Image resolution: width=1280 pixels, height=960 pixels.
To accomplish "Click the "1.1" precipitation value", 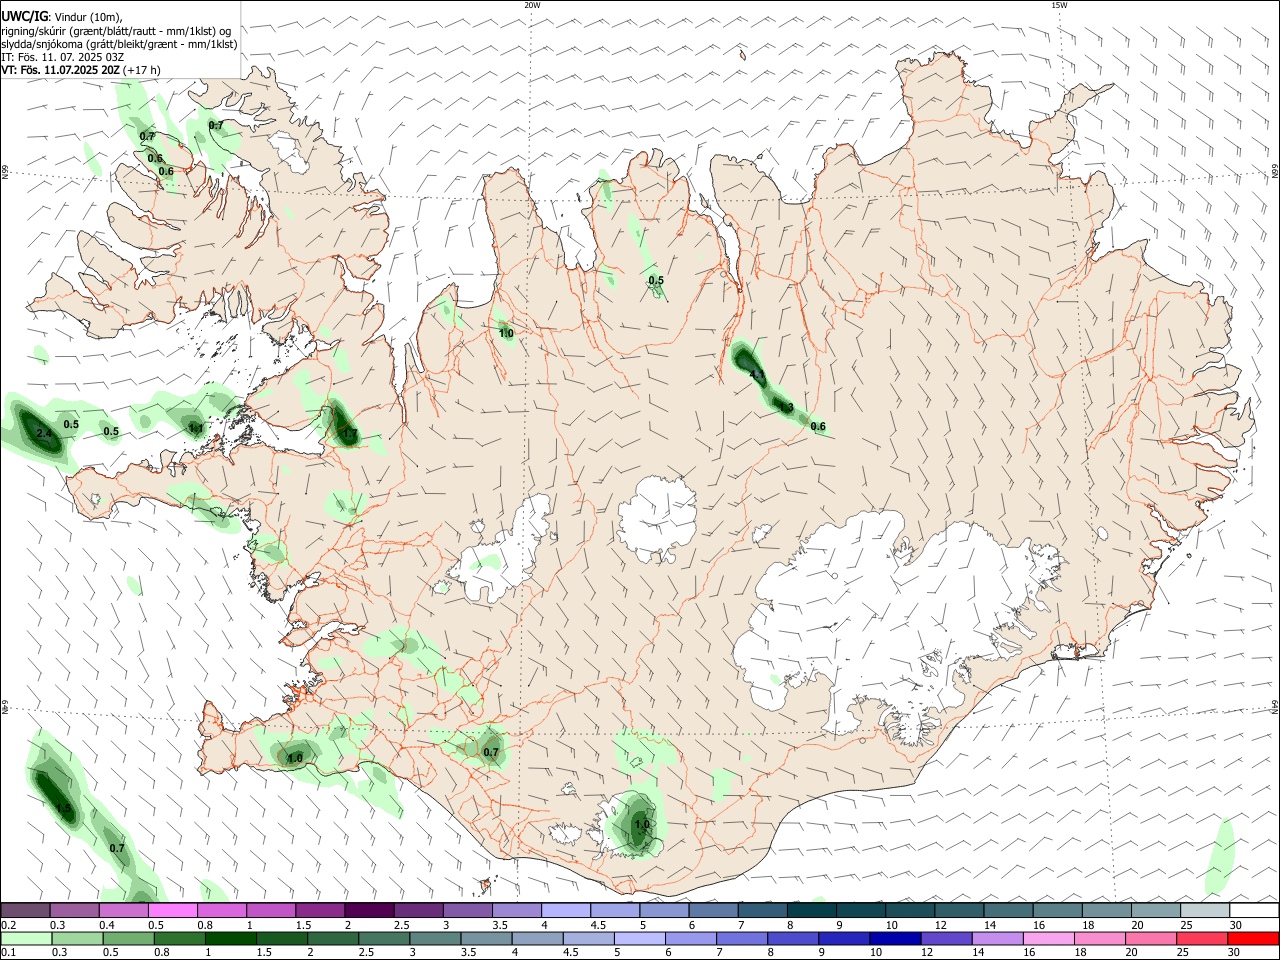I will click(x=196, y=428).
